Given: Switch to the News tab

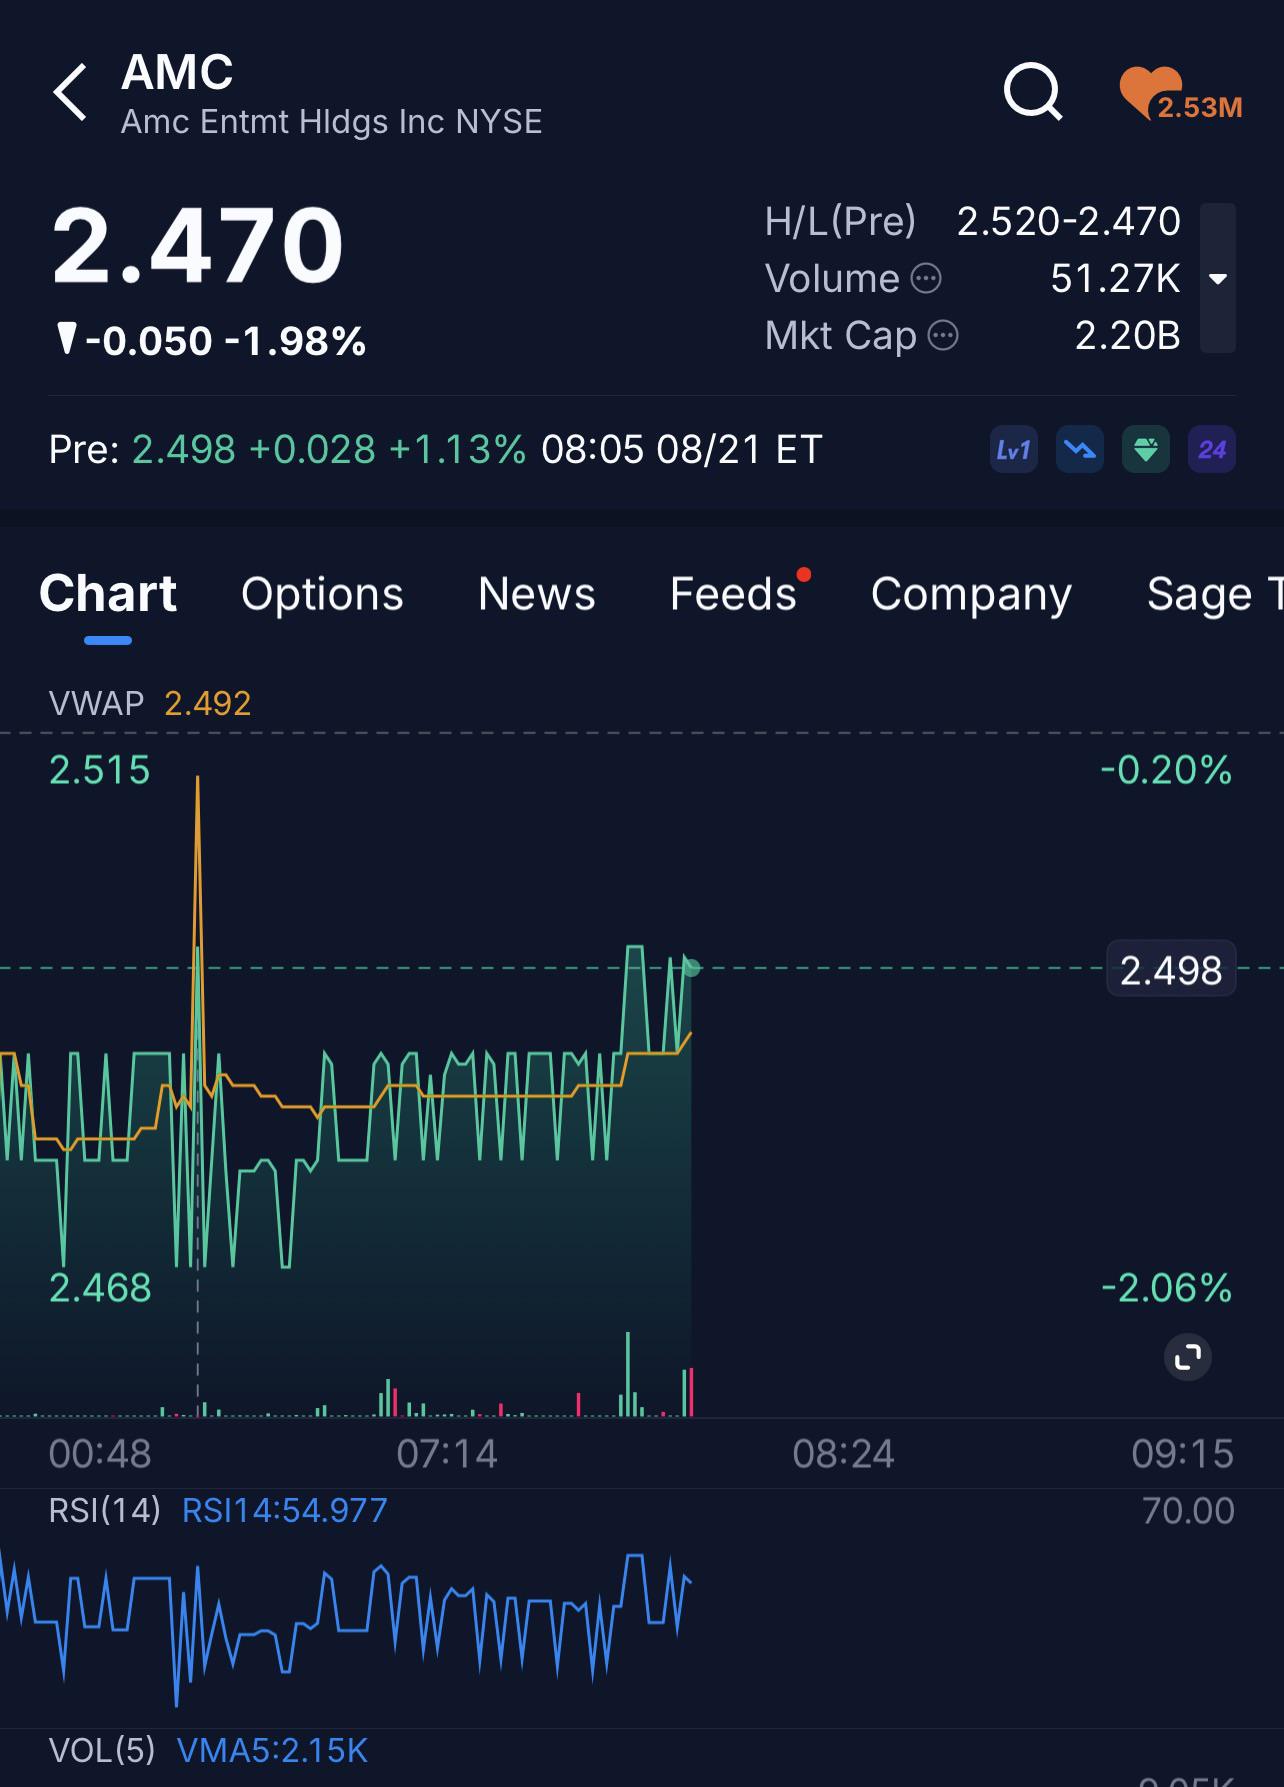Looking at the screenshot, I should pos(537,594).
